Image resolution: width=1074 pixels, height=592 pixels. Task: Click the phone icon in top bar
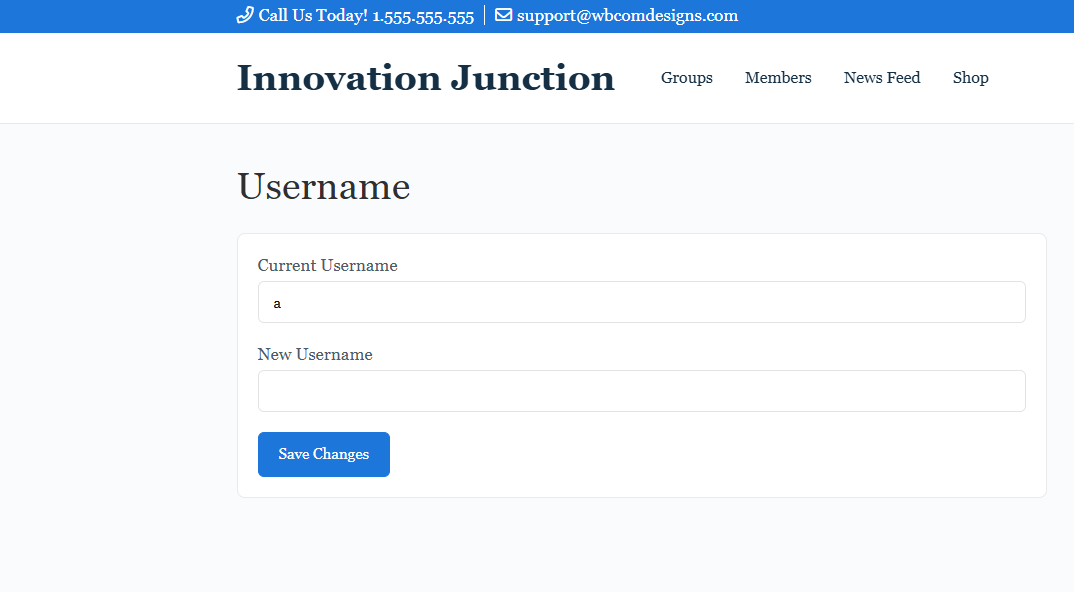(x=245, y=15)
